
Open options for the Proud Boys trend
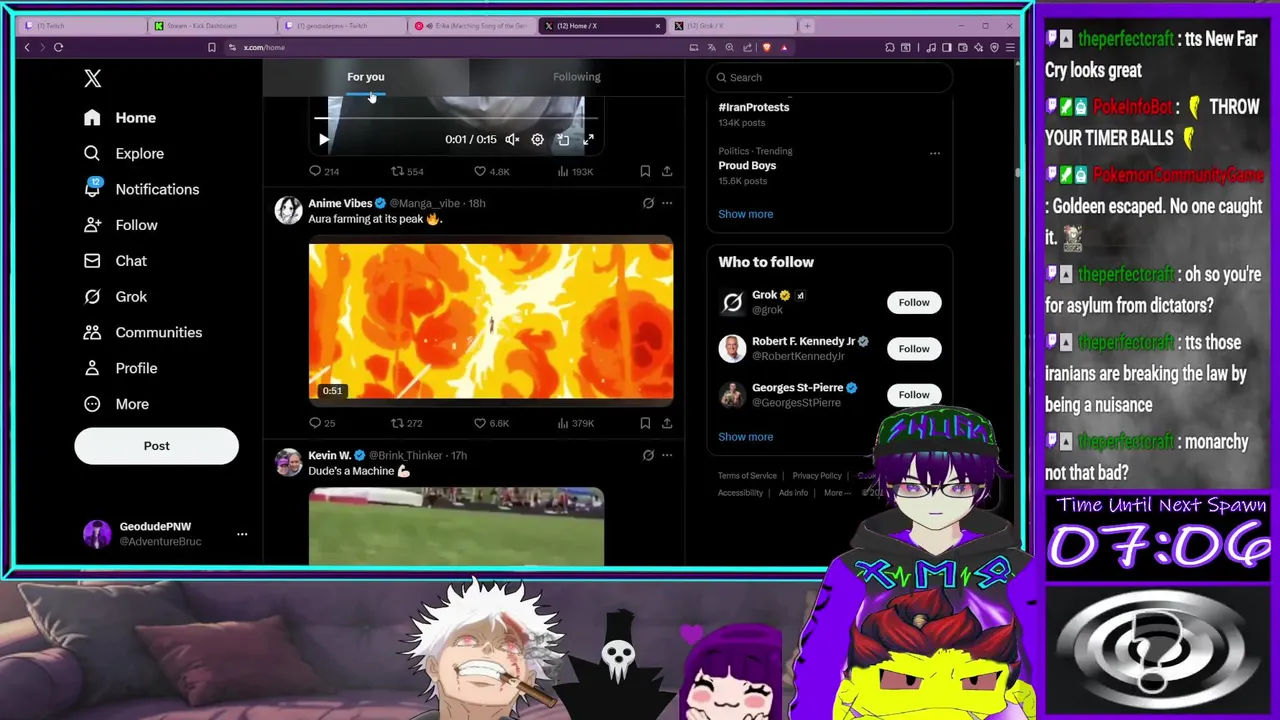click(x=934, y=153)
